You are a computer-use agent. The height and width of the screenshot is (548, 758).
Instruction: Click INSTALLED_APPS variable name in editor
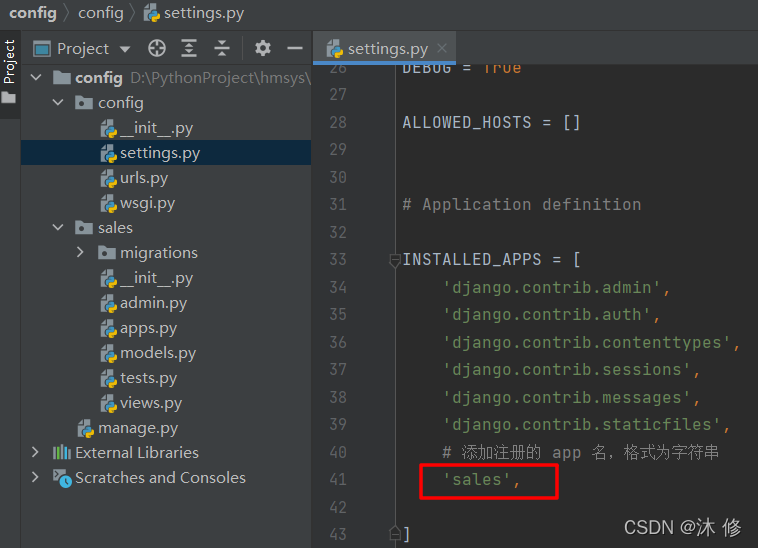tap(472, 260)
